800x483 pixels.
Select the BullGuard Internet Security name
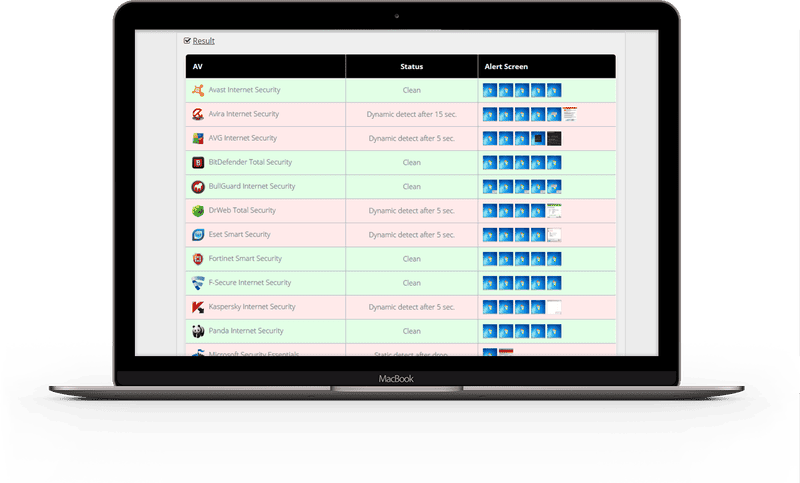coord(252,186)
